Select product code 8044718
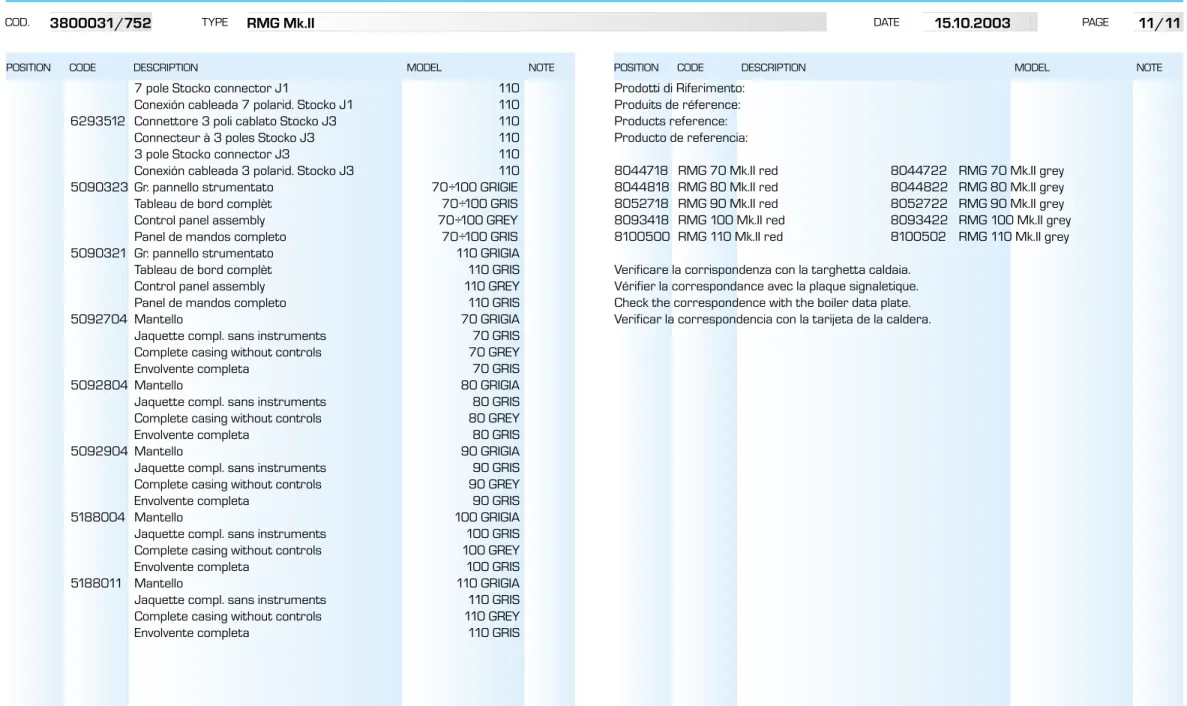Viewport: 1187px width, 706px height. pyautogui.click(x=641, y=171)
